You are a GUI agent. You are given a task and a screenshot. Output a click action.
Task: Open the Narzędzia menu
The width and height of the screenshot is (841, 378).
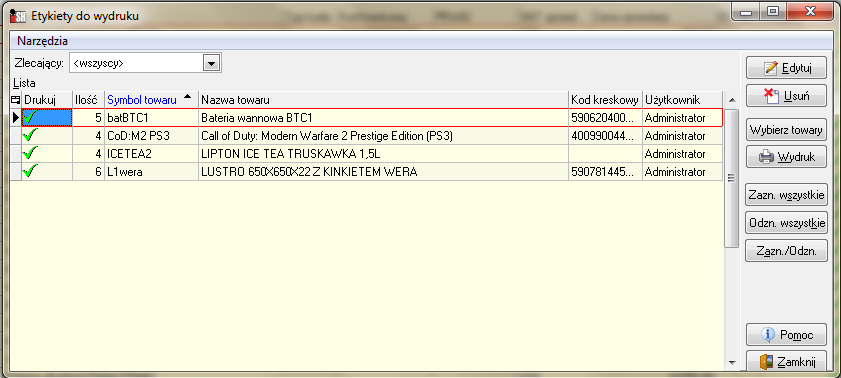pyautogui.click(x=42, y=41)
